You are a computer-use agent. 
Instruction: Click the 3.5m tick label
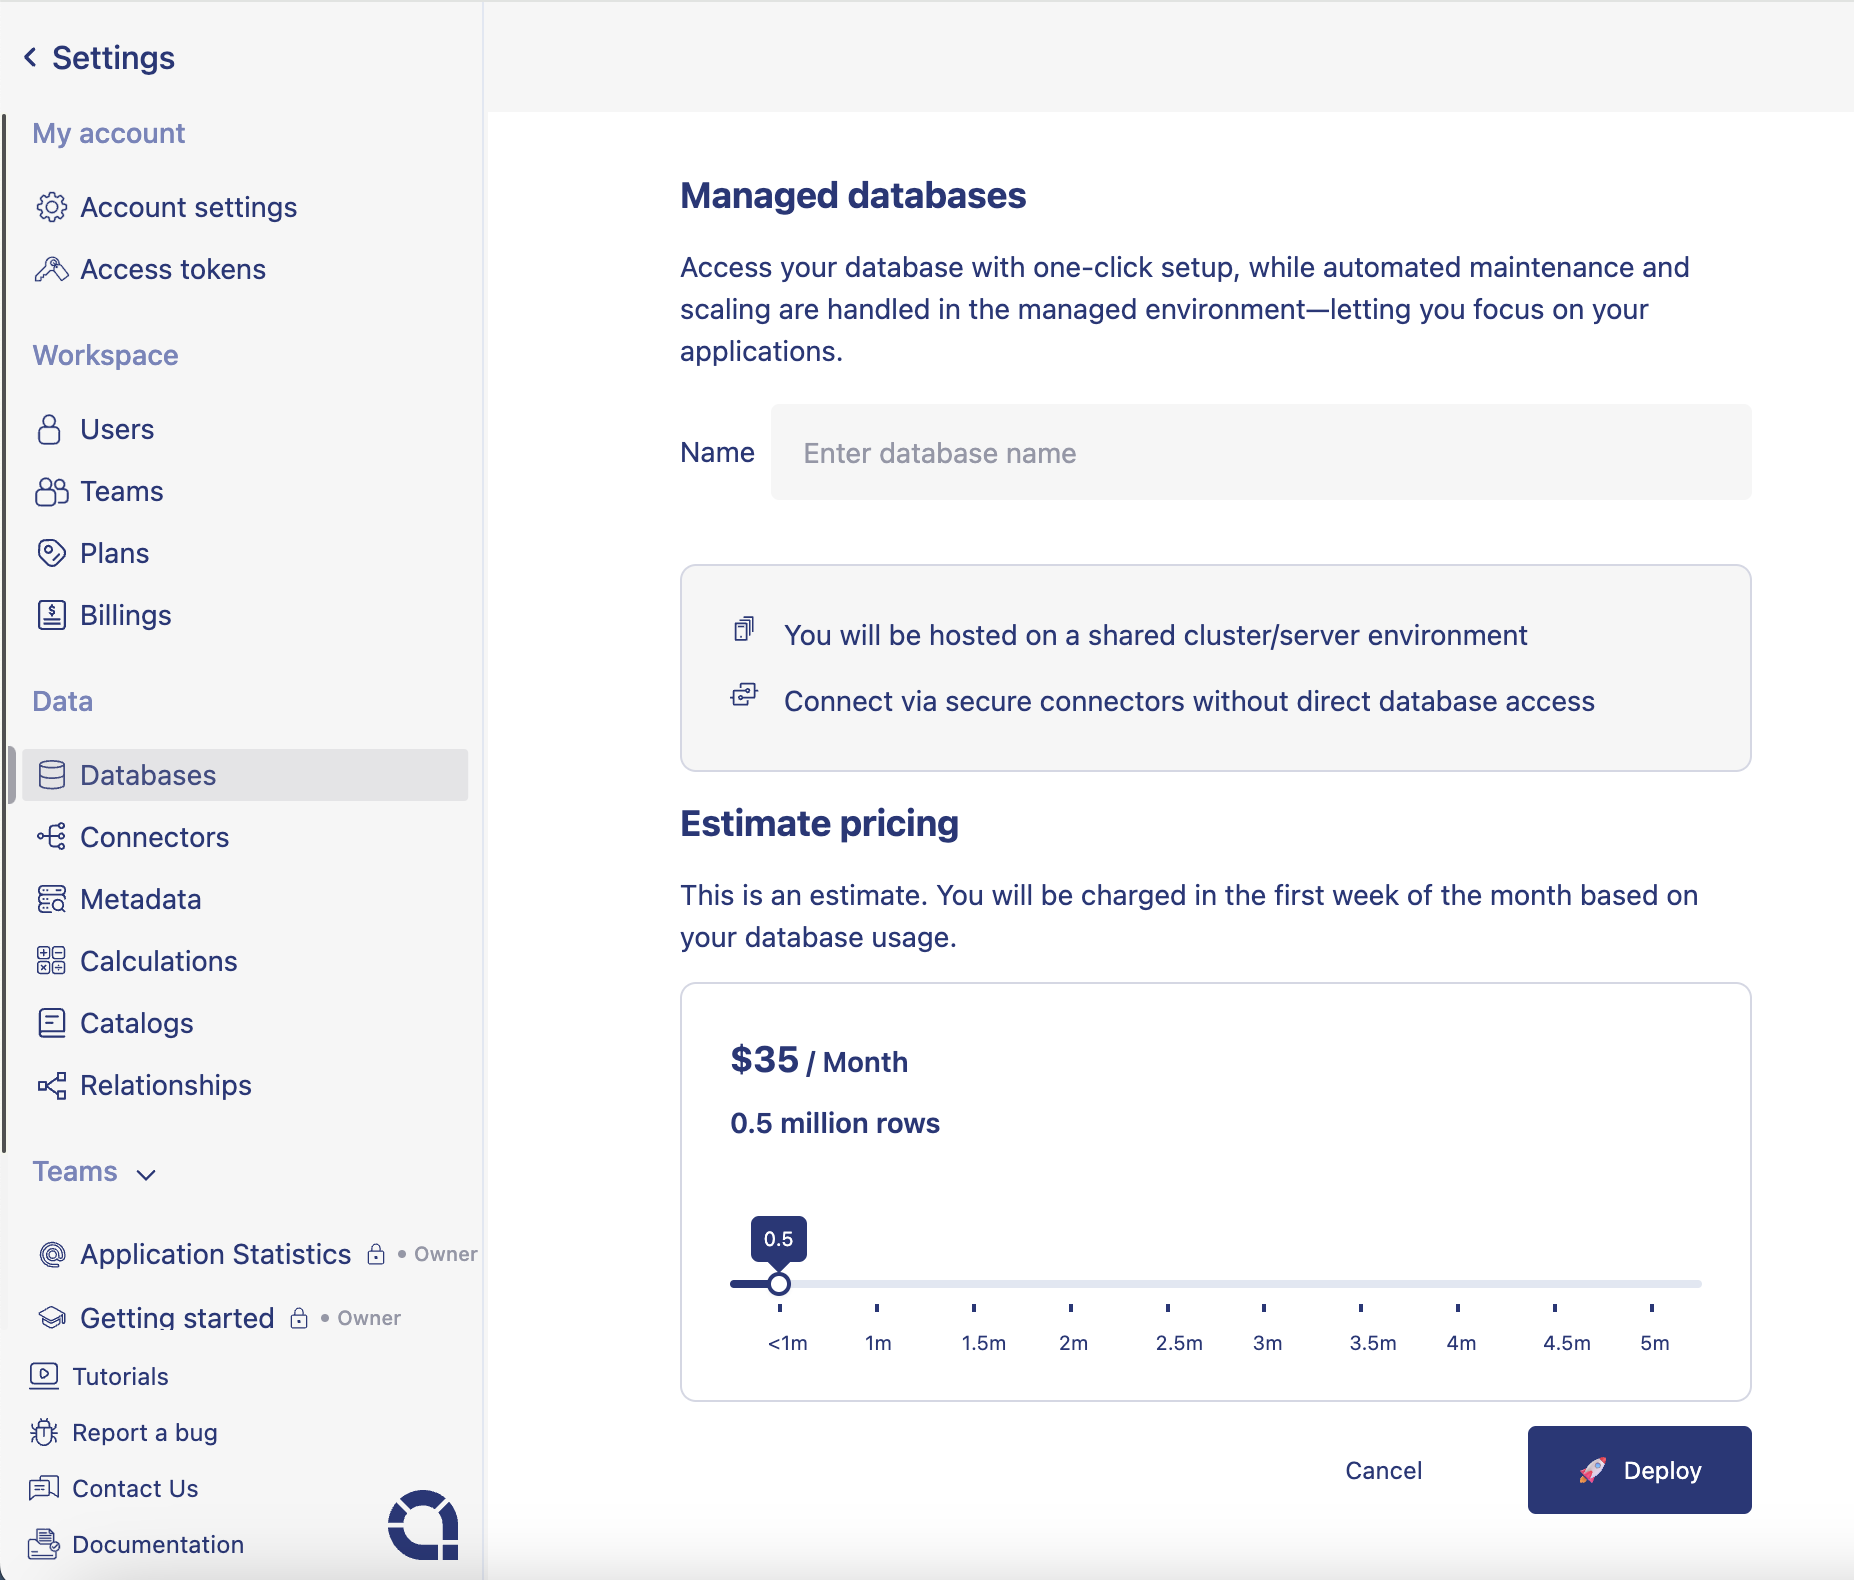[x=1372, y=1343]
